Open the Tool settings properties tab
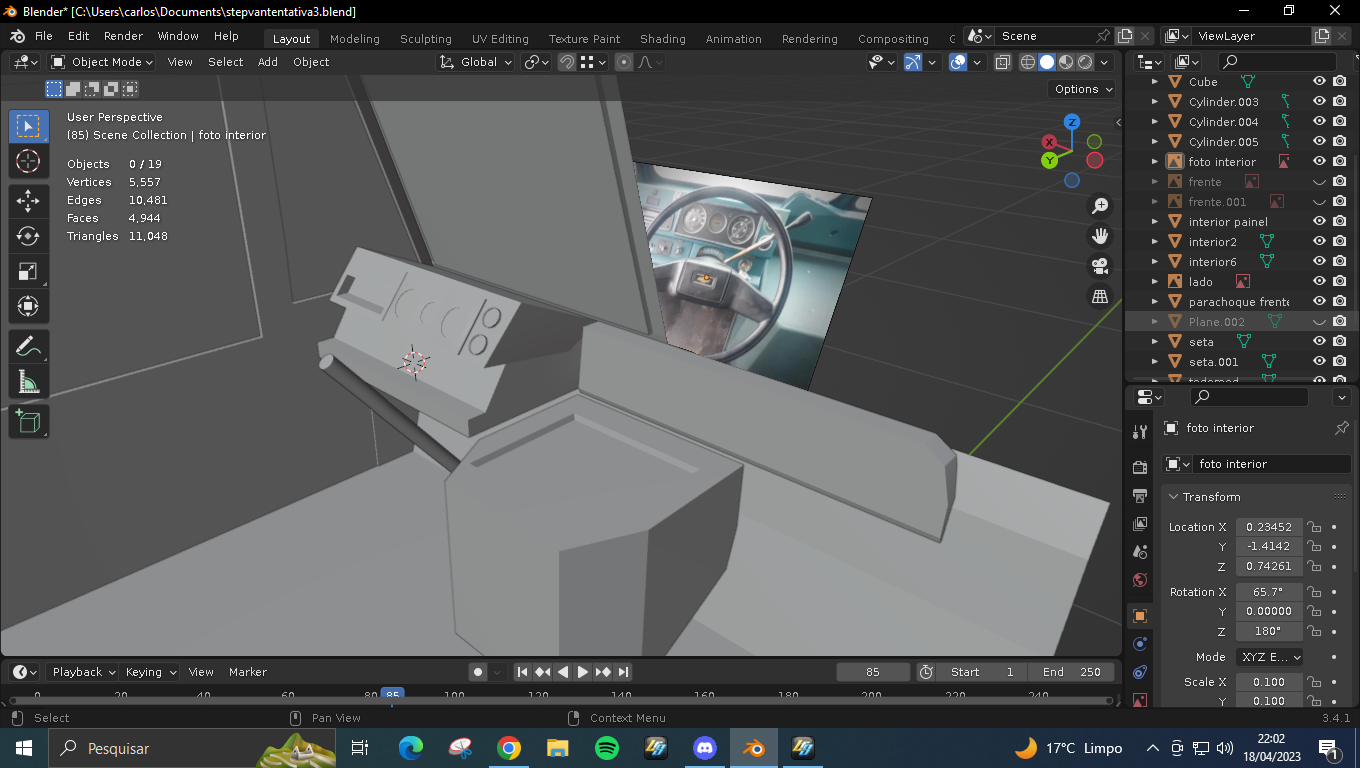The height and width of the screenshot is (768, 1360). (1140, 431)
